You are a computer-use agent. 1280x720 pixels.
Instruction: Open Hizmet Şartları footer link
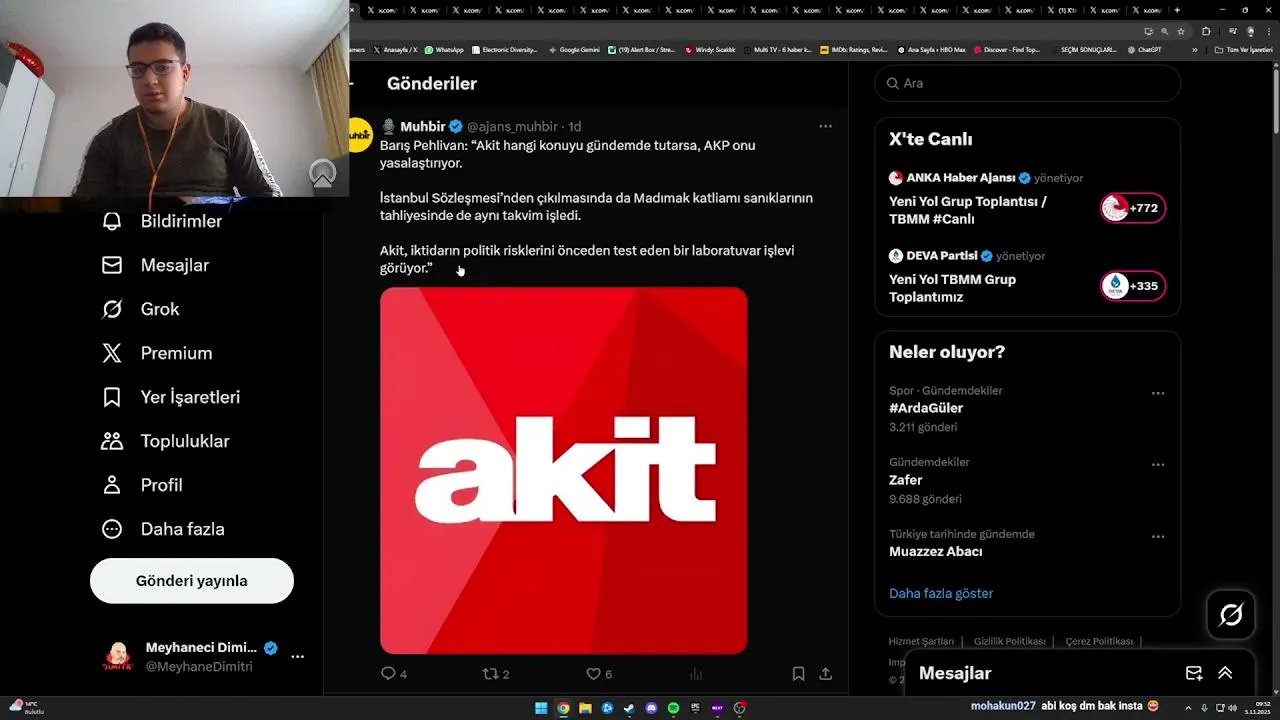click(921, 641)
